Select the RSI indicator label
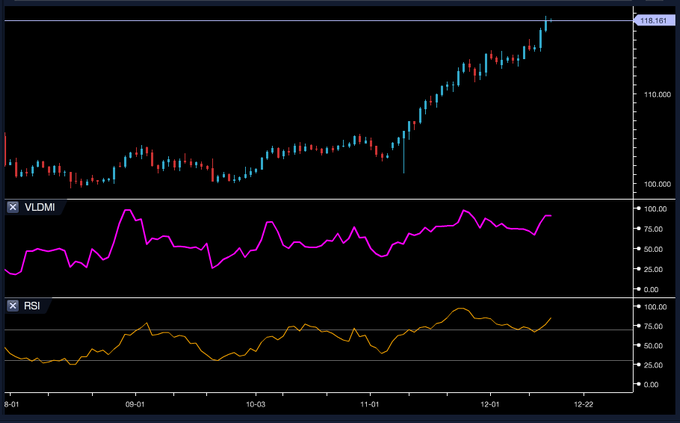Screen dimensions: 680x423 pos(32,306)
